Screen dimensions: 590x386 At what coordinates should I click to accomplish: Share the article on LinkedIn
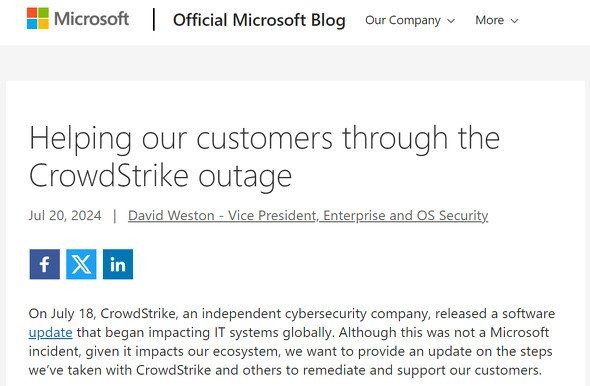coord(118,264)
